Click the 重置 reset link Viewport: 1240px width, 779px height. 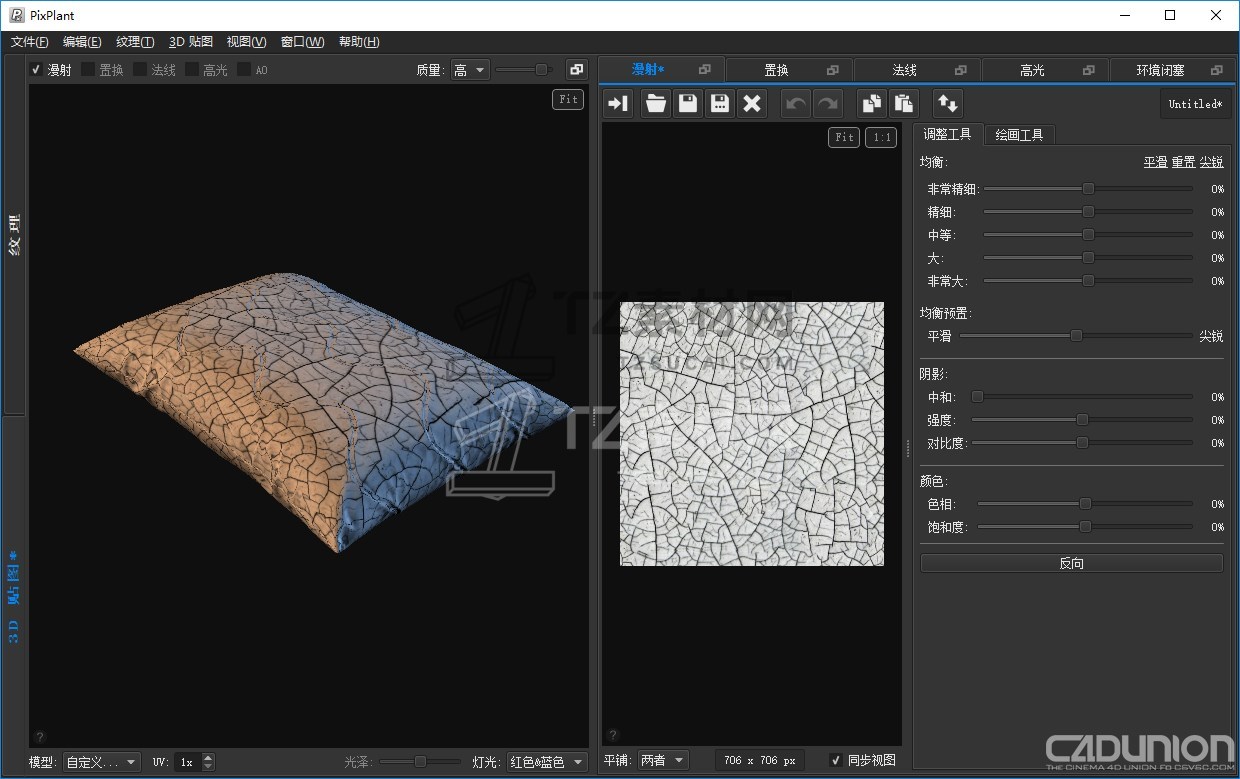click(1183, 162)
